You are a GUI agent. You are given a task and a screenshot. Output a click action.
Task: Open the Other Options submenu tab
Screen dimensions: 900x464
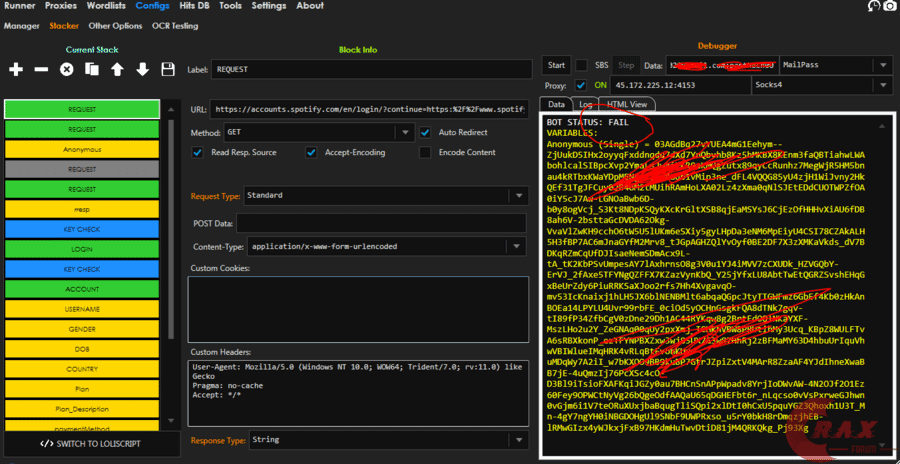pyautogui.click(x=115, y=26)
